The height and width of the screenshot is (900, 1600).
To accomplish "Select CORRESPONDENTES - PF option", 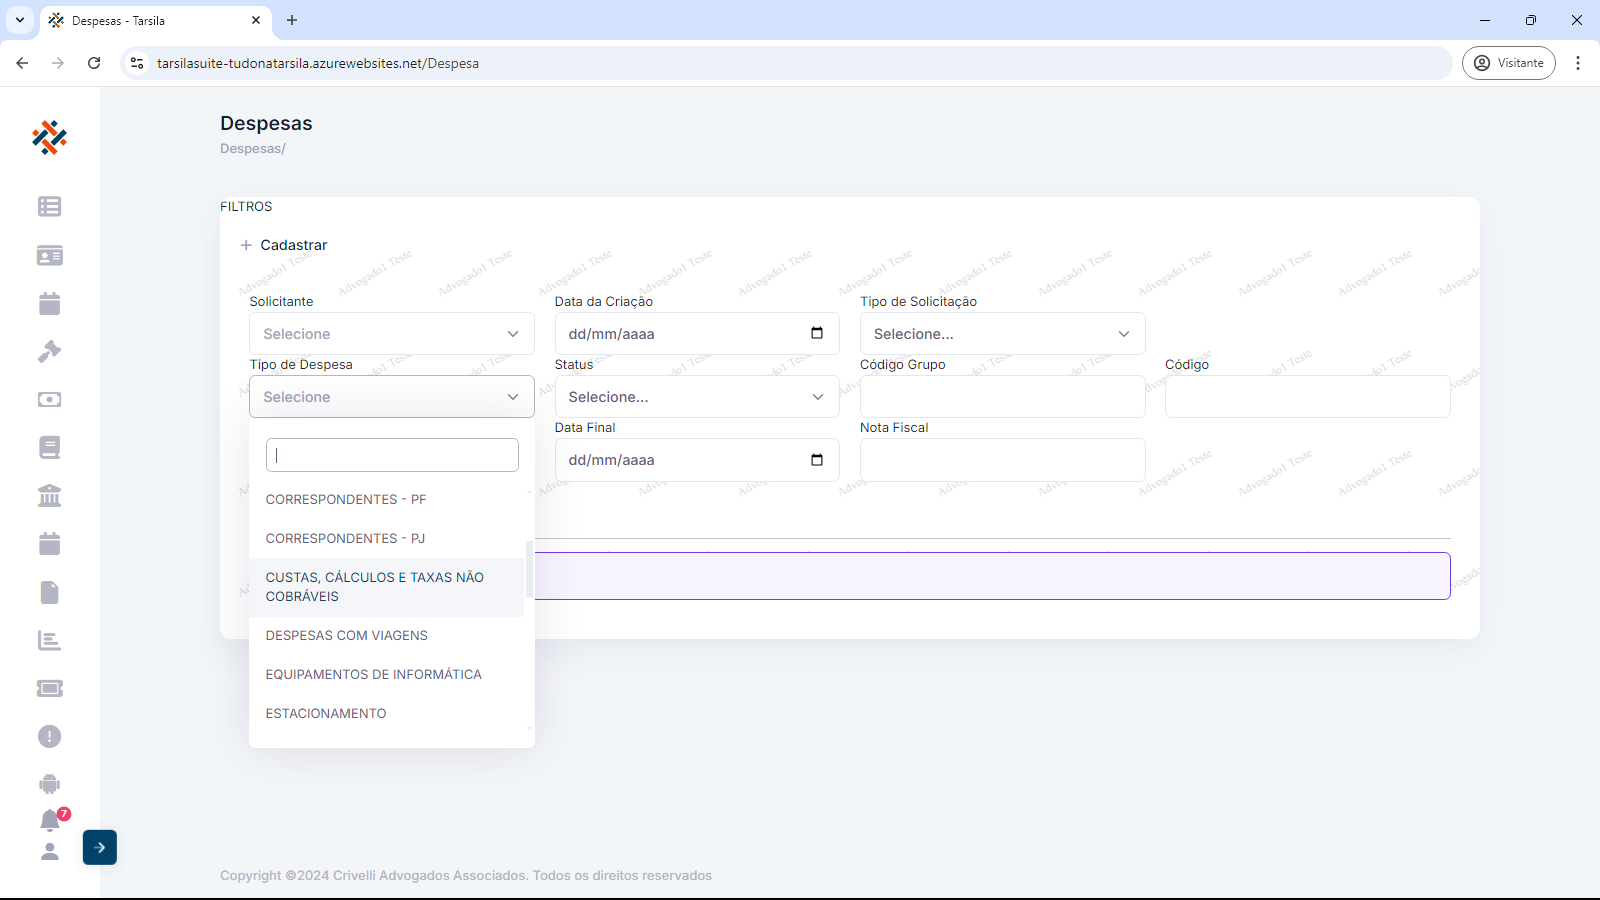I will pos(346,499).
